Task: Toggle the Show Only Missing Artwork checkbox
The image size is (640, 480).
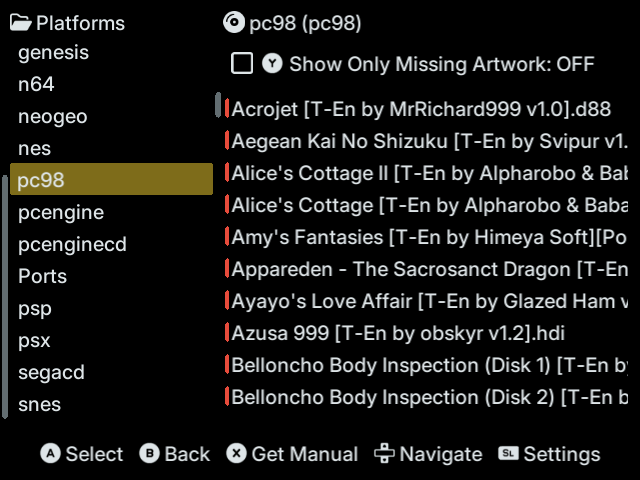Action: click(242, 64)
